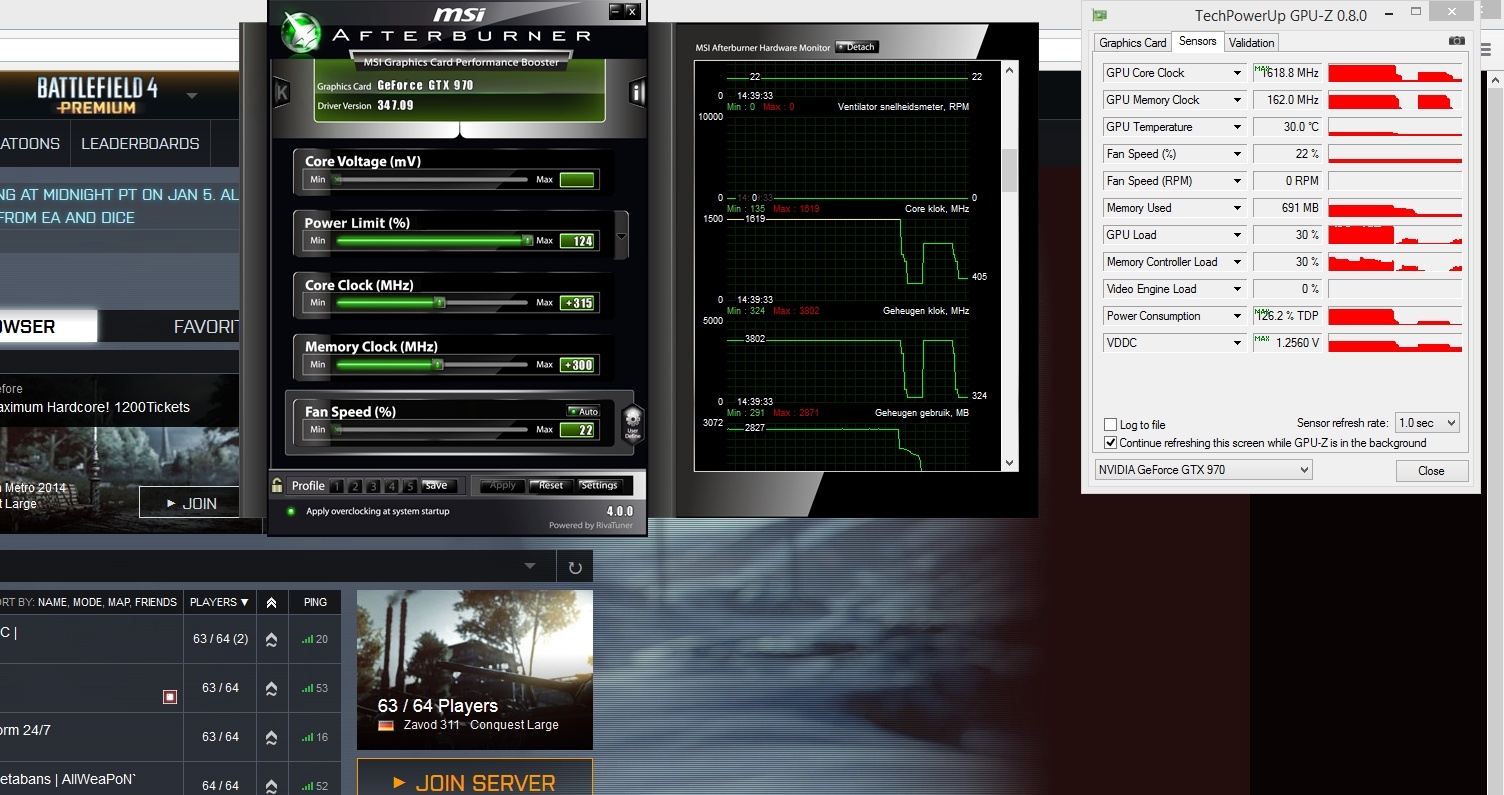Click the Zavod 311 map thumbnail

475,669
